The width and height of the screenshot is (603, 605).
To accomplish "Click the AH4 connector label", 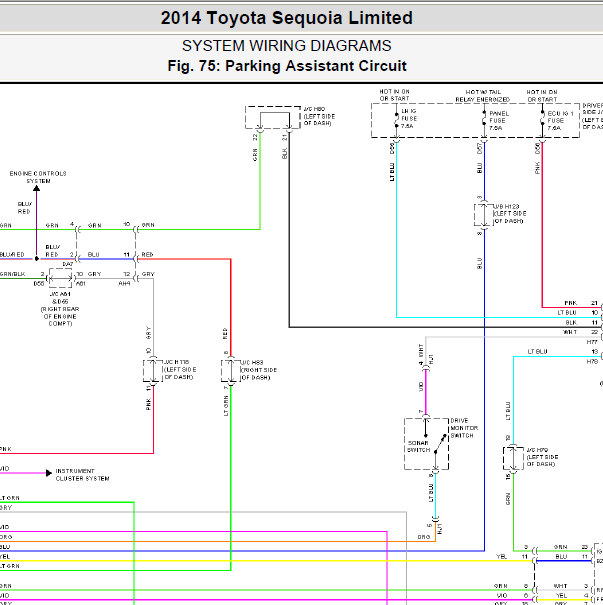I will (124, 283).
